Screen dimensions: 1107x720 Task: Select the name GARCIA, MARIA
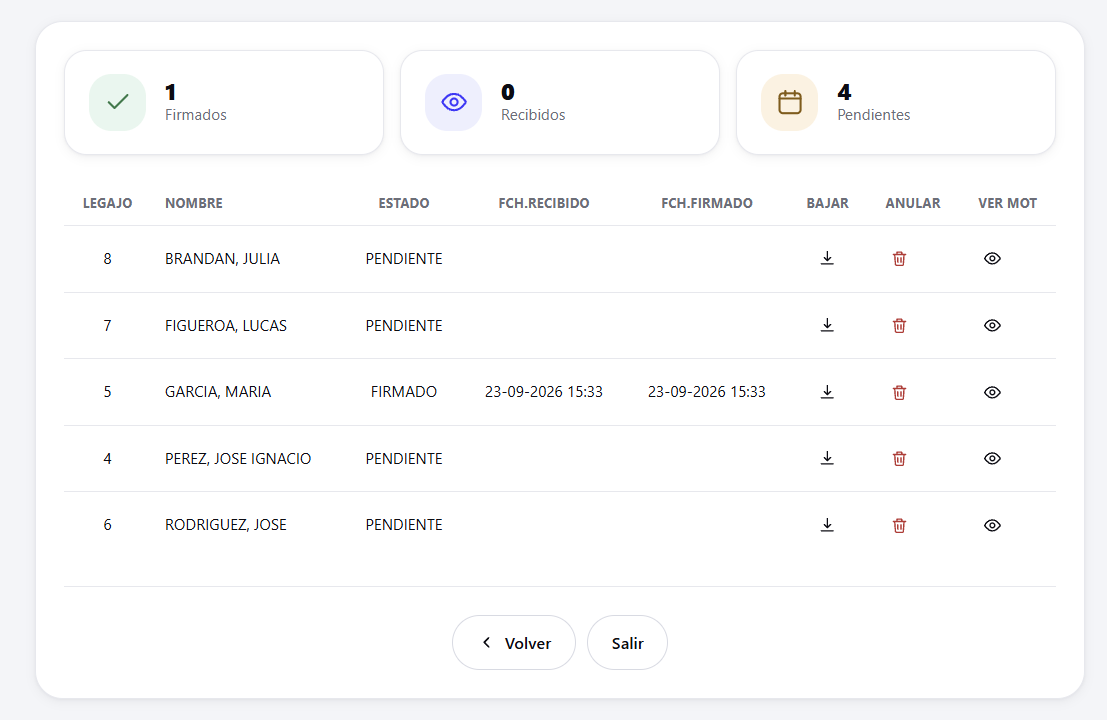click(218, 392)
